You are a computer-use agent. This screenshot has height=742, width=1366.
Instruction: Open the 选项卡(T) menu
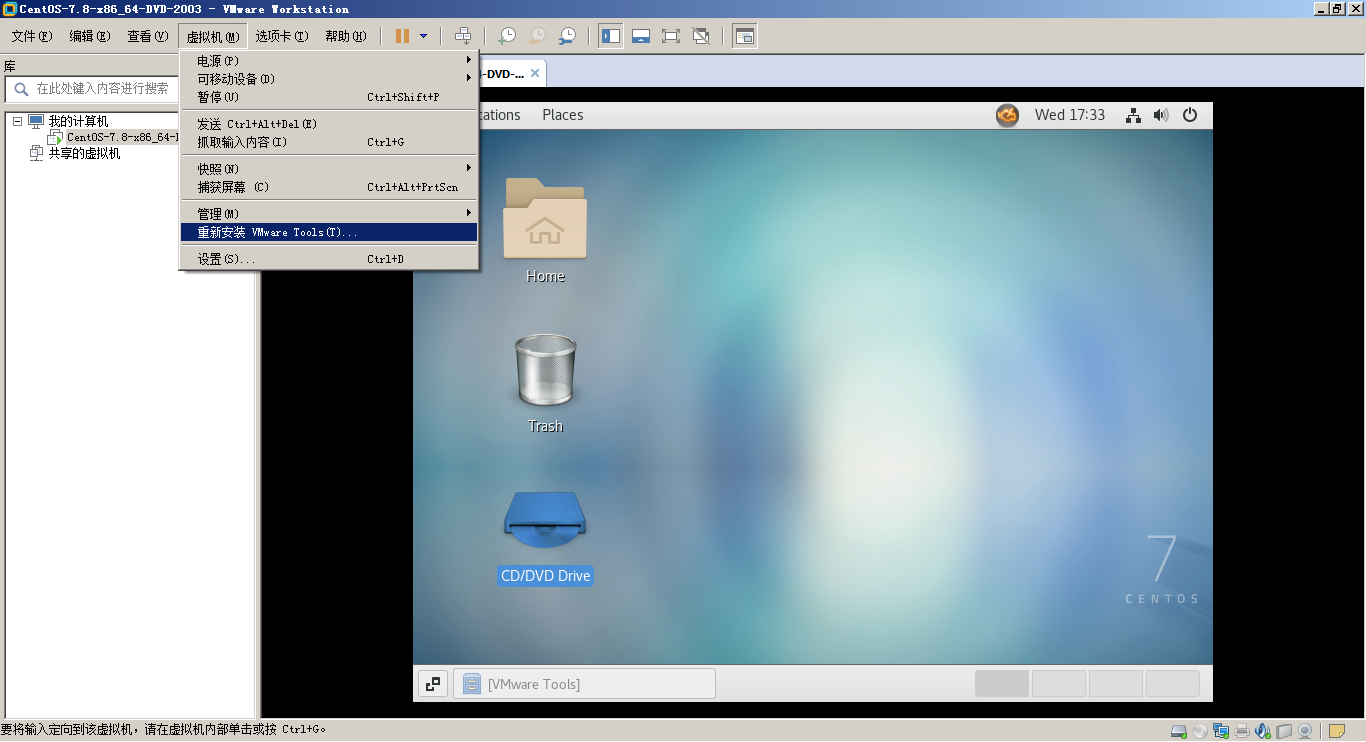point(282,36)
